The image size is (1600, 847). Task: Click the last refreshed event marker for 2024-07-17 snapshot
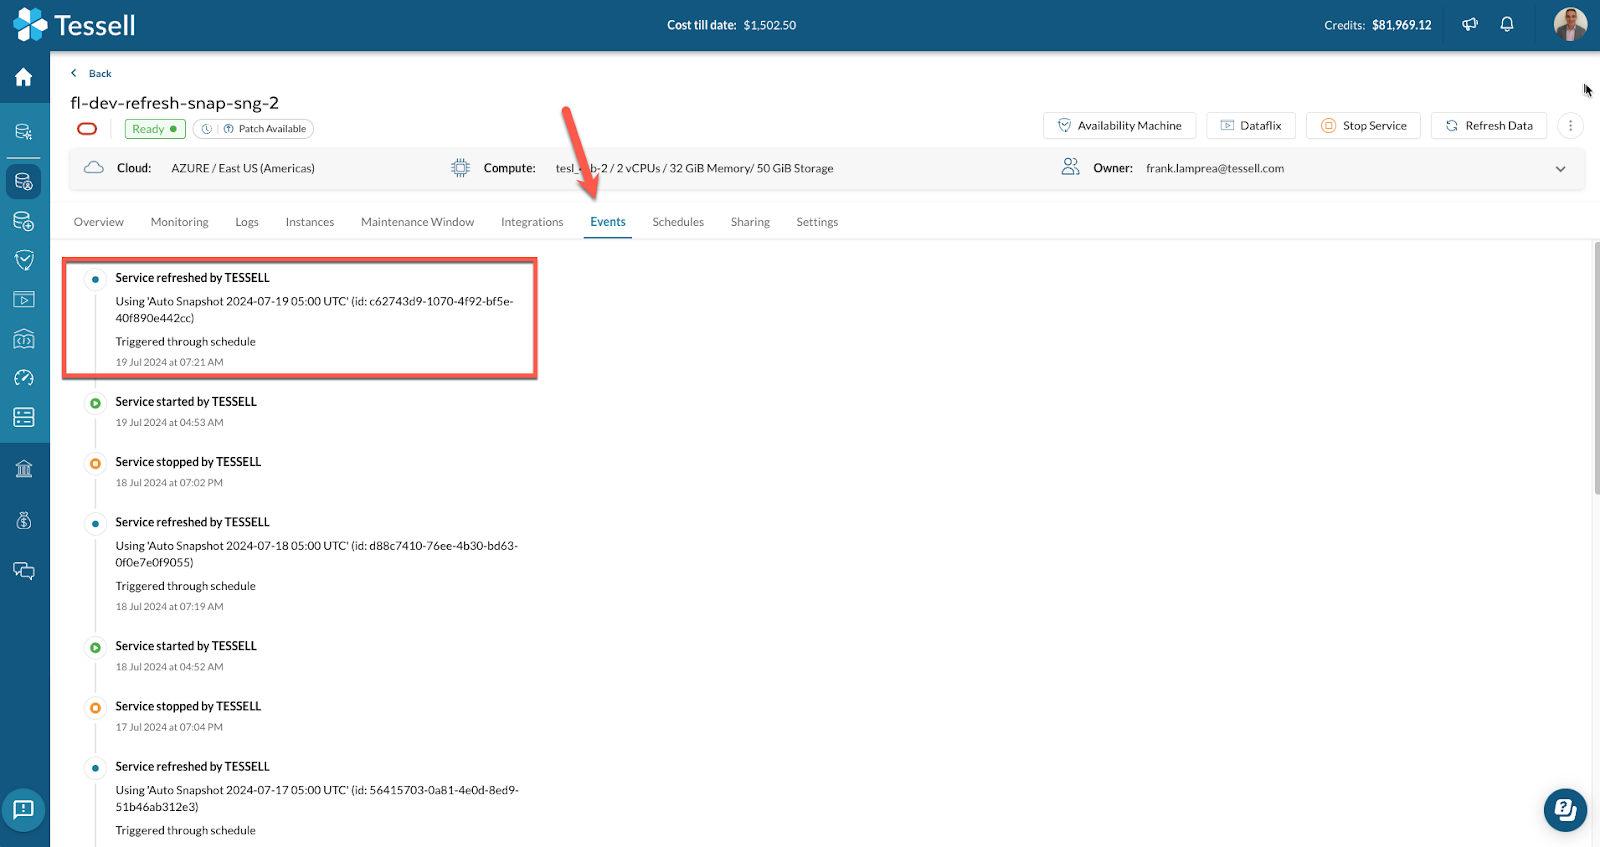coord(95,768)
